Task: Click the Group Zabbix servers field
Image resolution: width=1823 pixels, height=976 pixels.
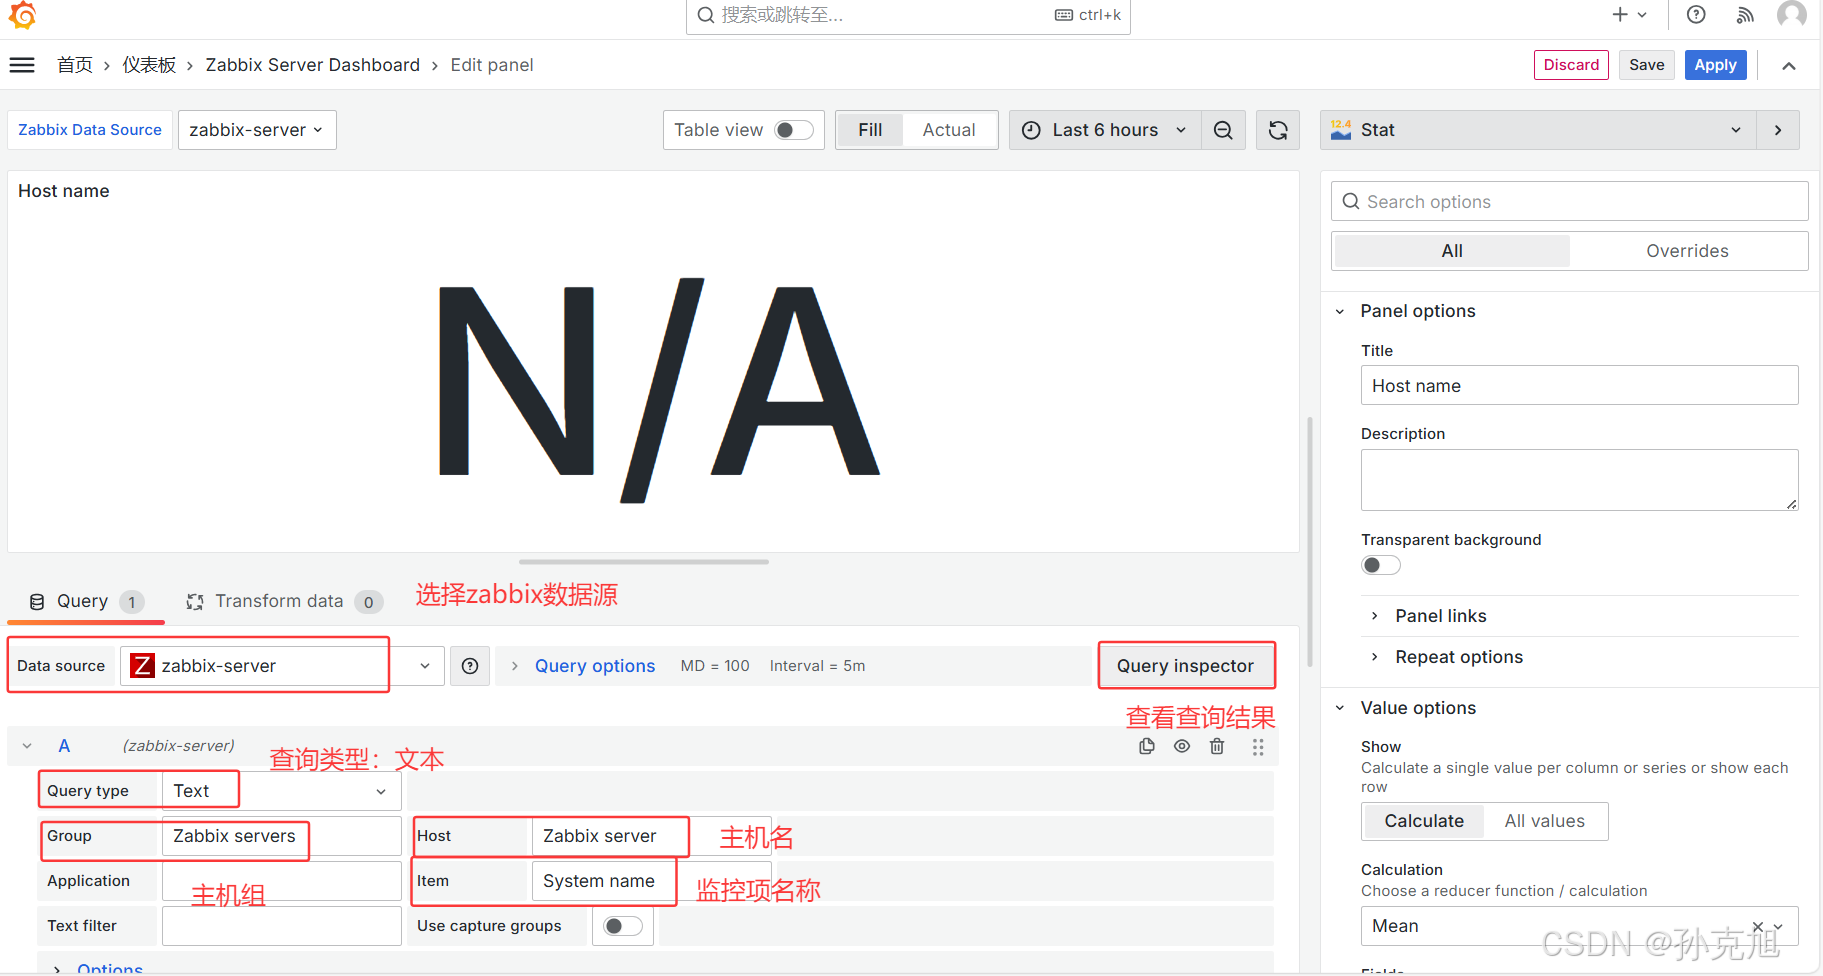Action: pyautogui.click(x=282, y=836)
